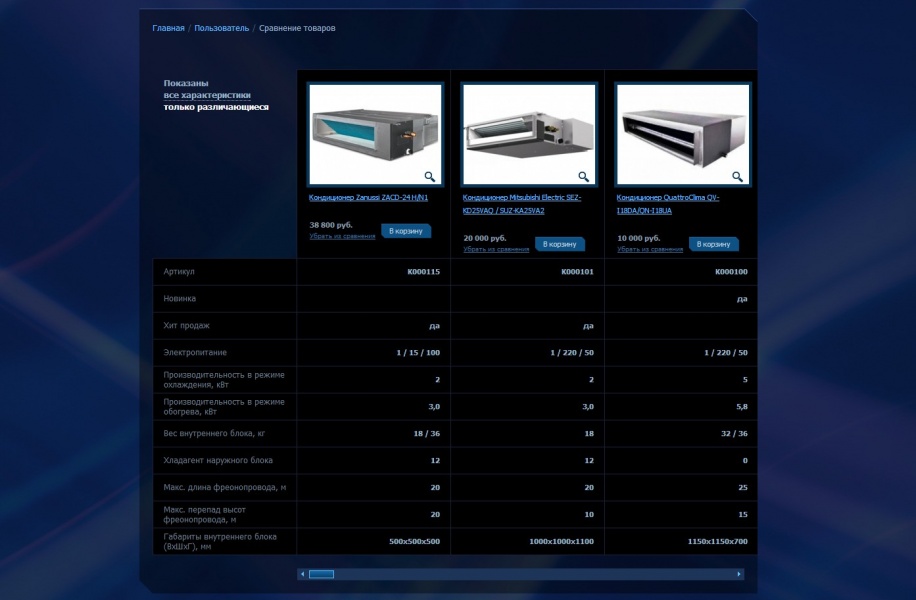This screenshot has width=916, height=600.
Task: Click Макс. перепад высот фреонопровода label
Action: click(204, 515)
